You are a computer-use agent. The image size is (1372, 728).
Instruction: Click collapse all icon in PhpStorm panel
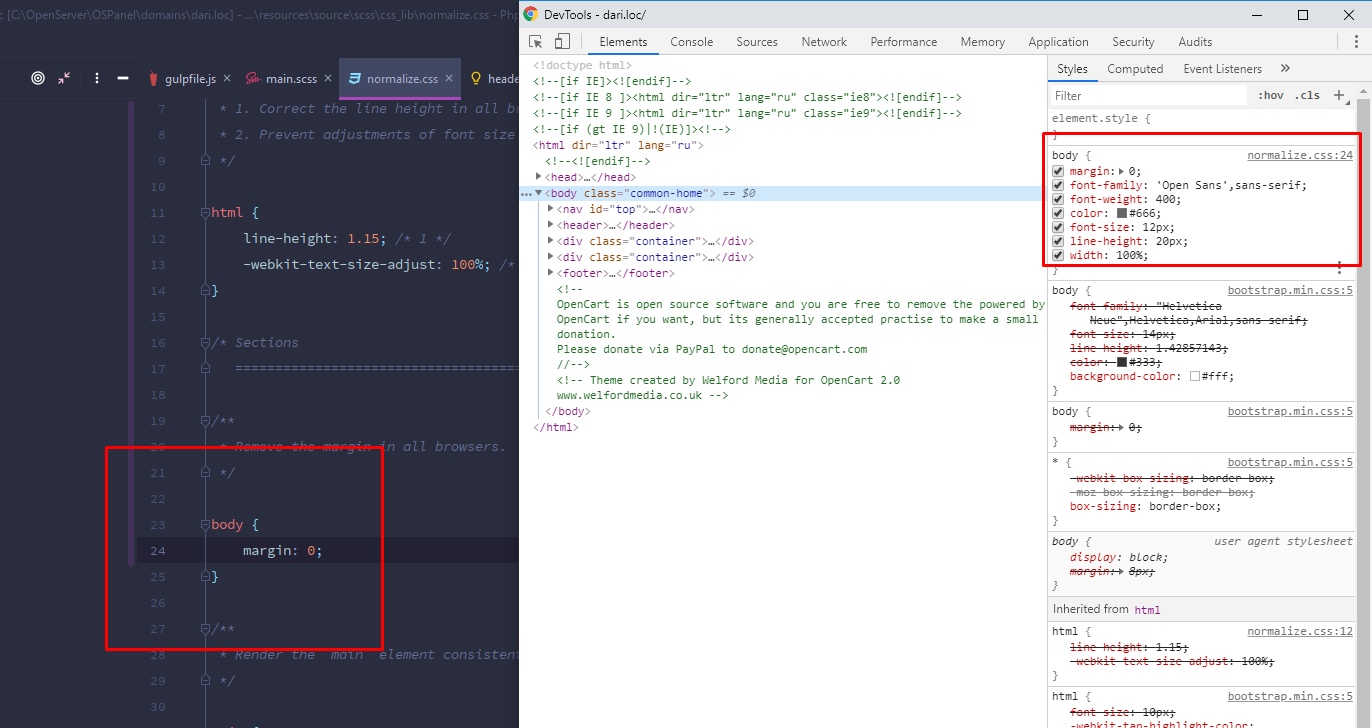coord(64,78)
